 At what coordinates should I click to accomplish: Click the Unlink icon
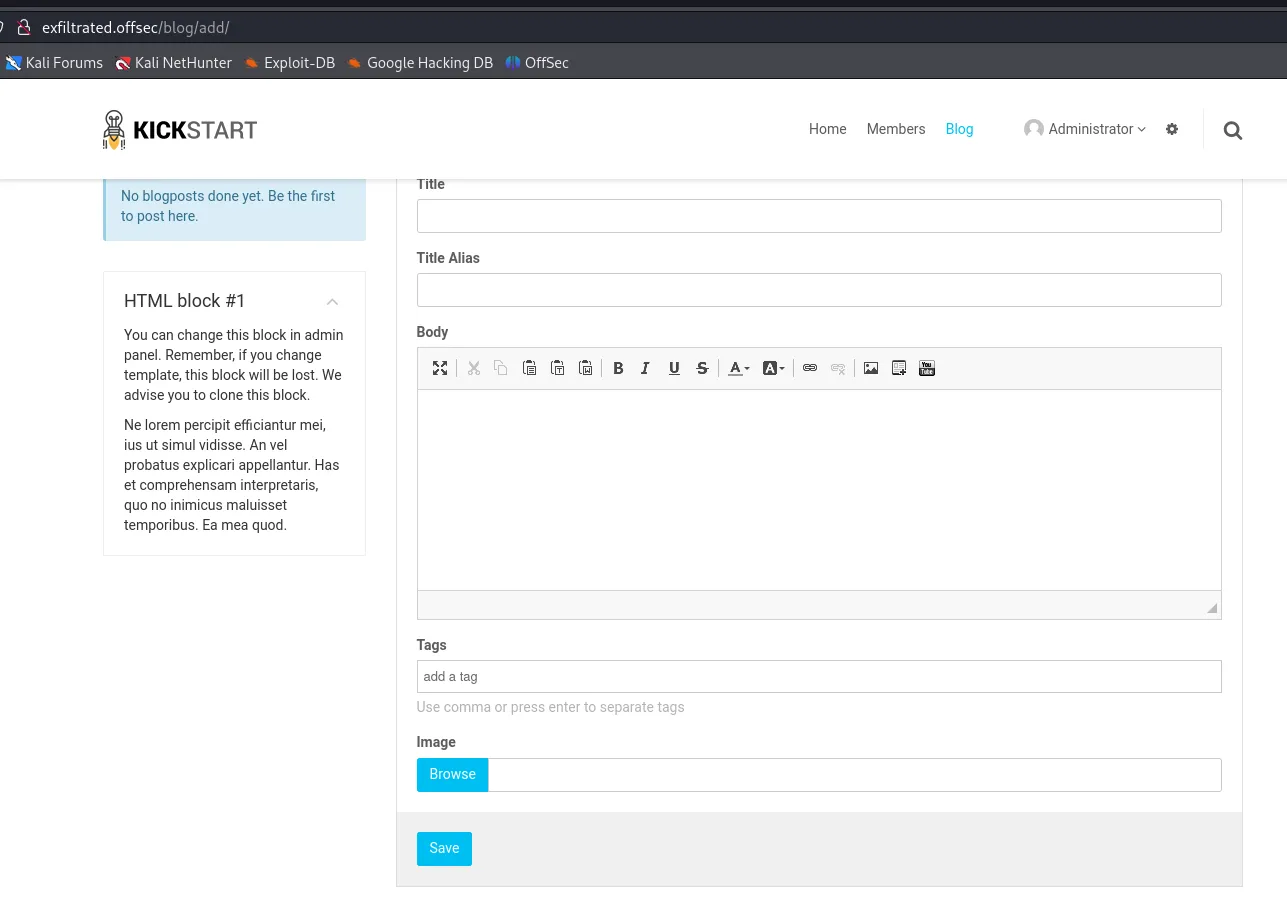838,368
